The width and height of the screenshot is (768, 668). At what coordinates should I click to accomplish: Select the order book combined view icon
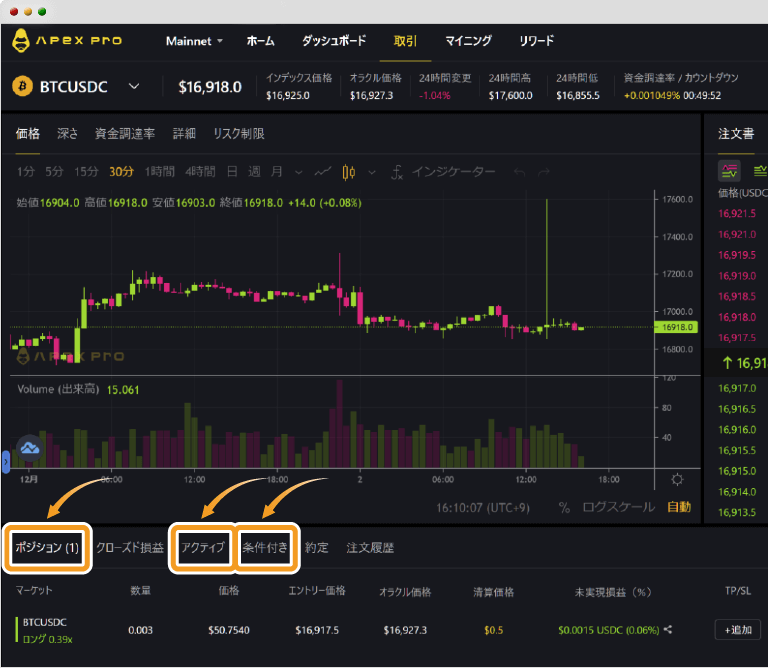730,169
